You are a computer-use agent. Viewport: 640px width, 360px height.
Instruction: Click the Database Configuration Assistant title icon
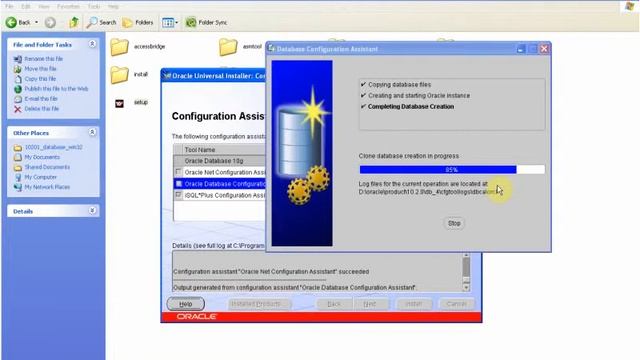(x=271, y=49)
